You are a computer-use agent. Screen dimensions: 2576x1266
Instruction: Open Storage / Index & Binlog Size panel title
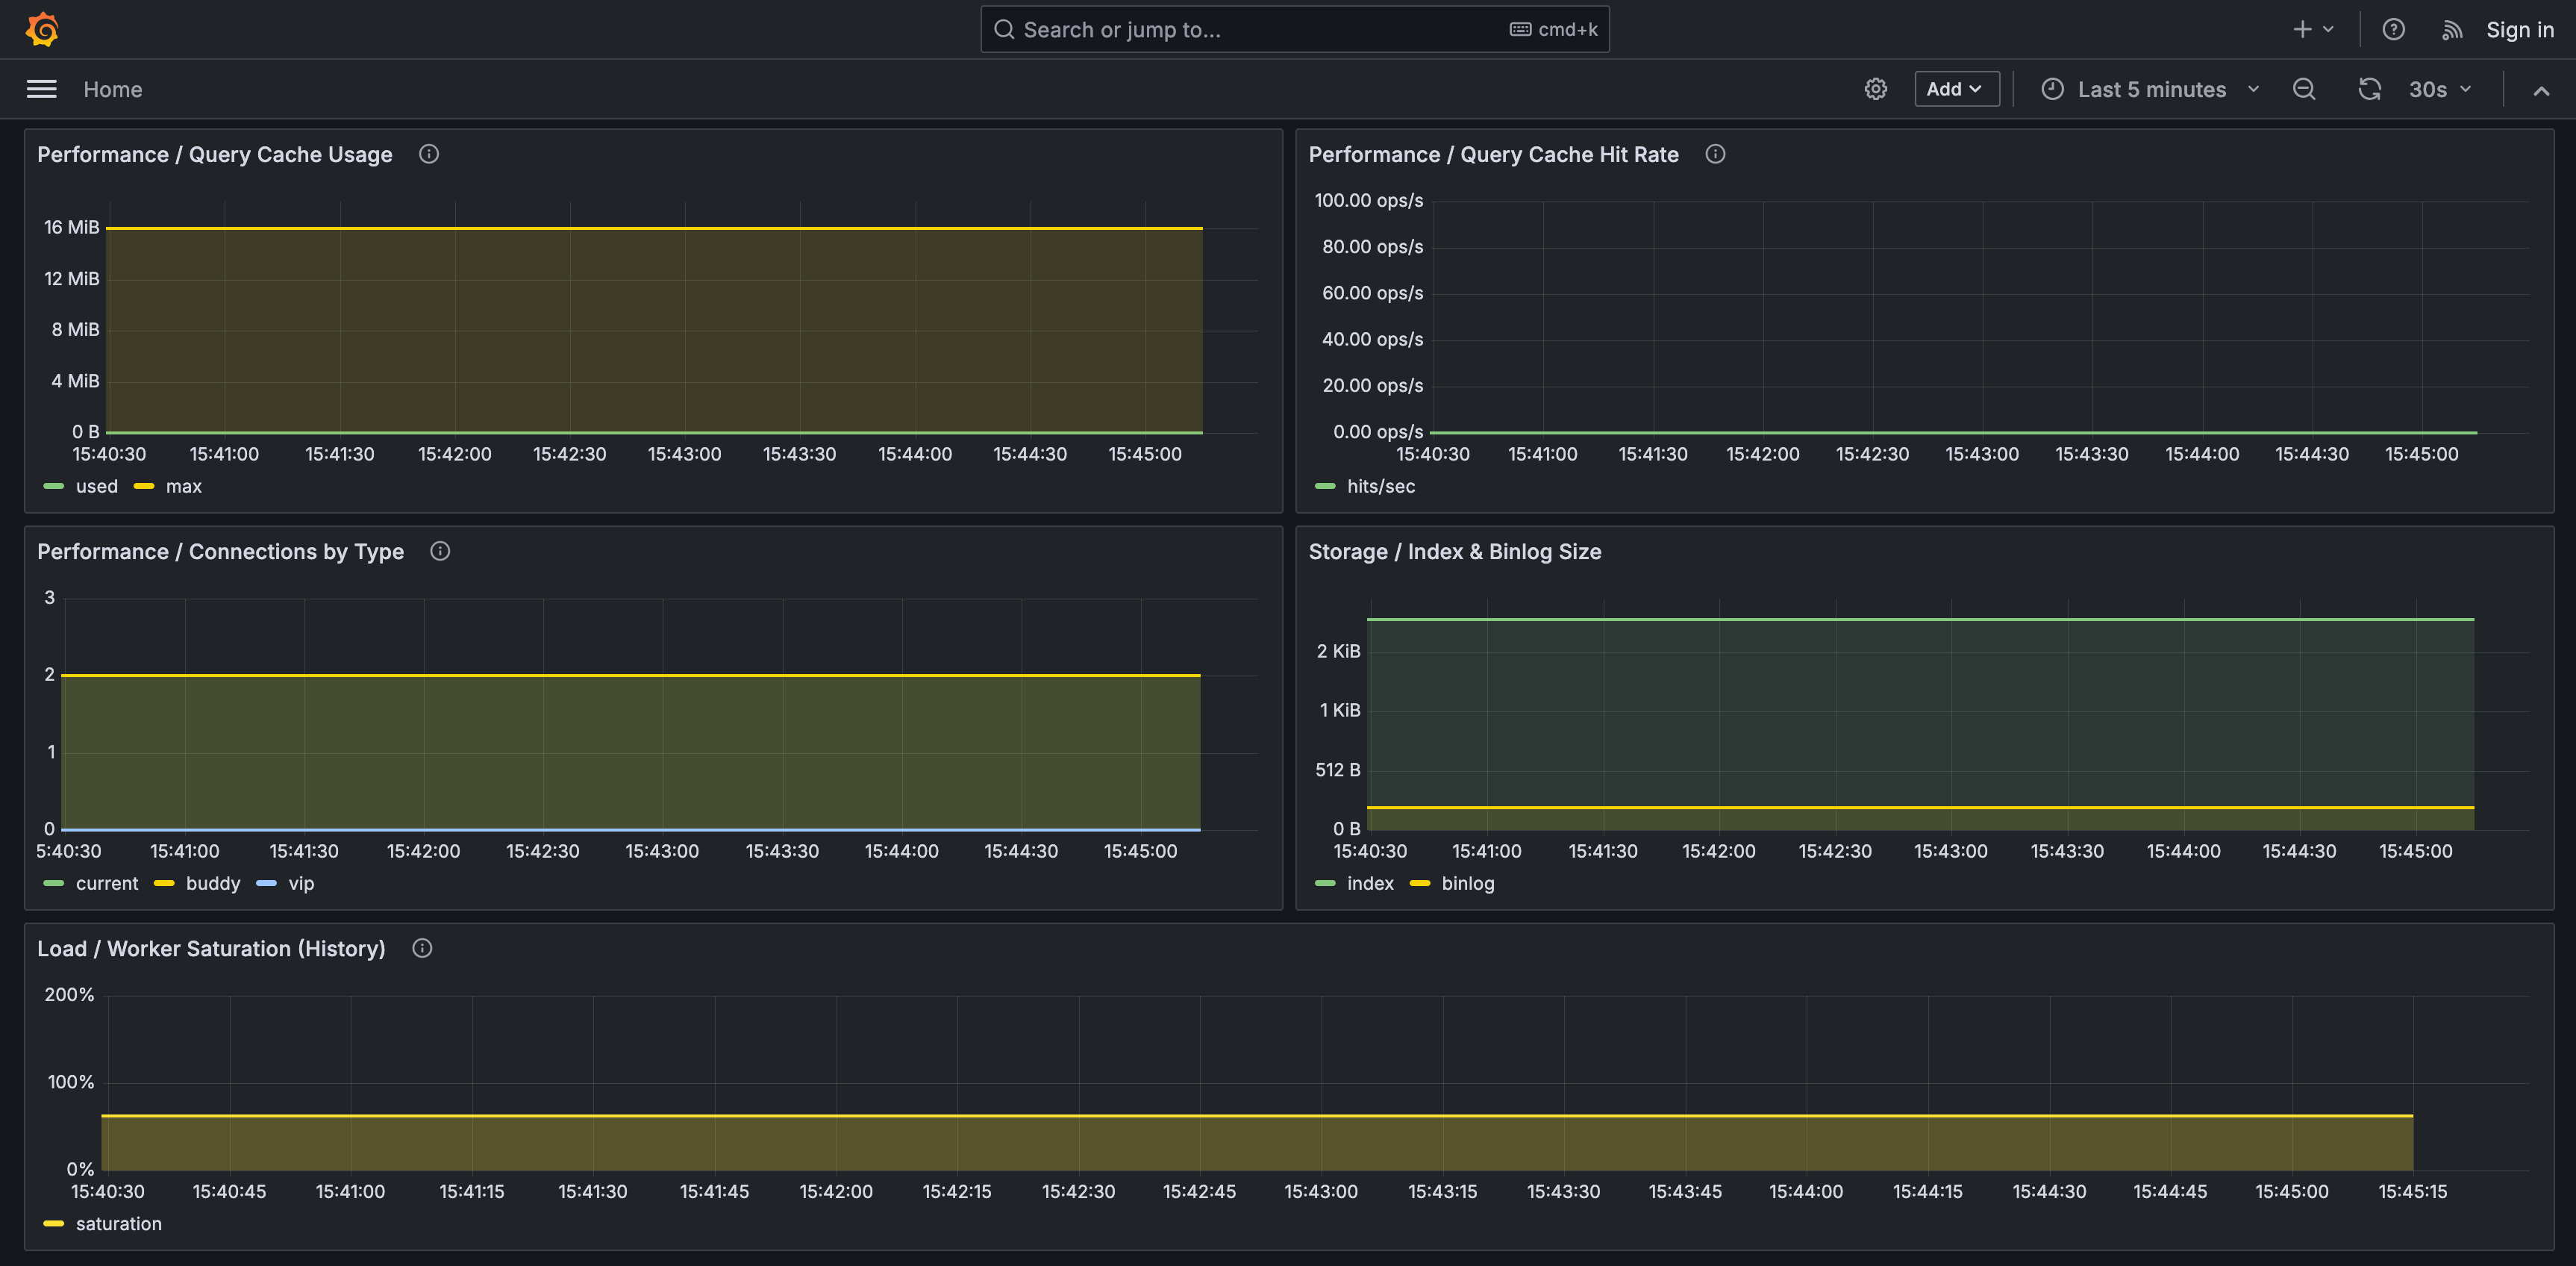[1454, 552]
